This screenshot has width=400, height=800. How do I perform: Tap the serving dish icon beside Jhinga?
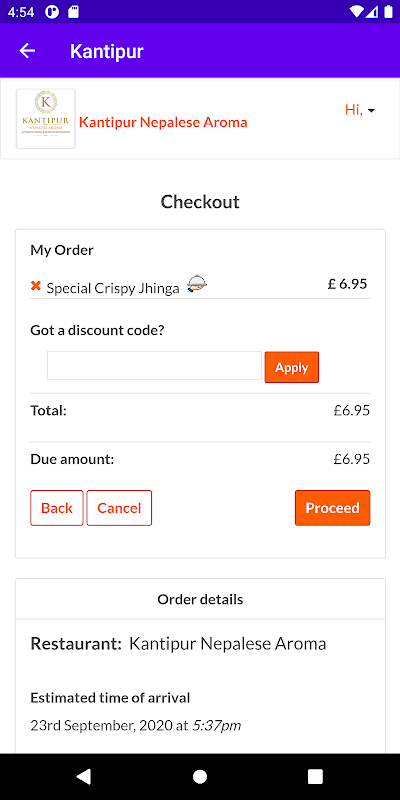[x=197, y=284]
